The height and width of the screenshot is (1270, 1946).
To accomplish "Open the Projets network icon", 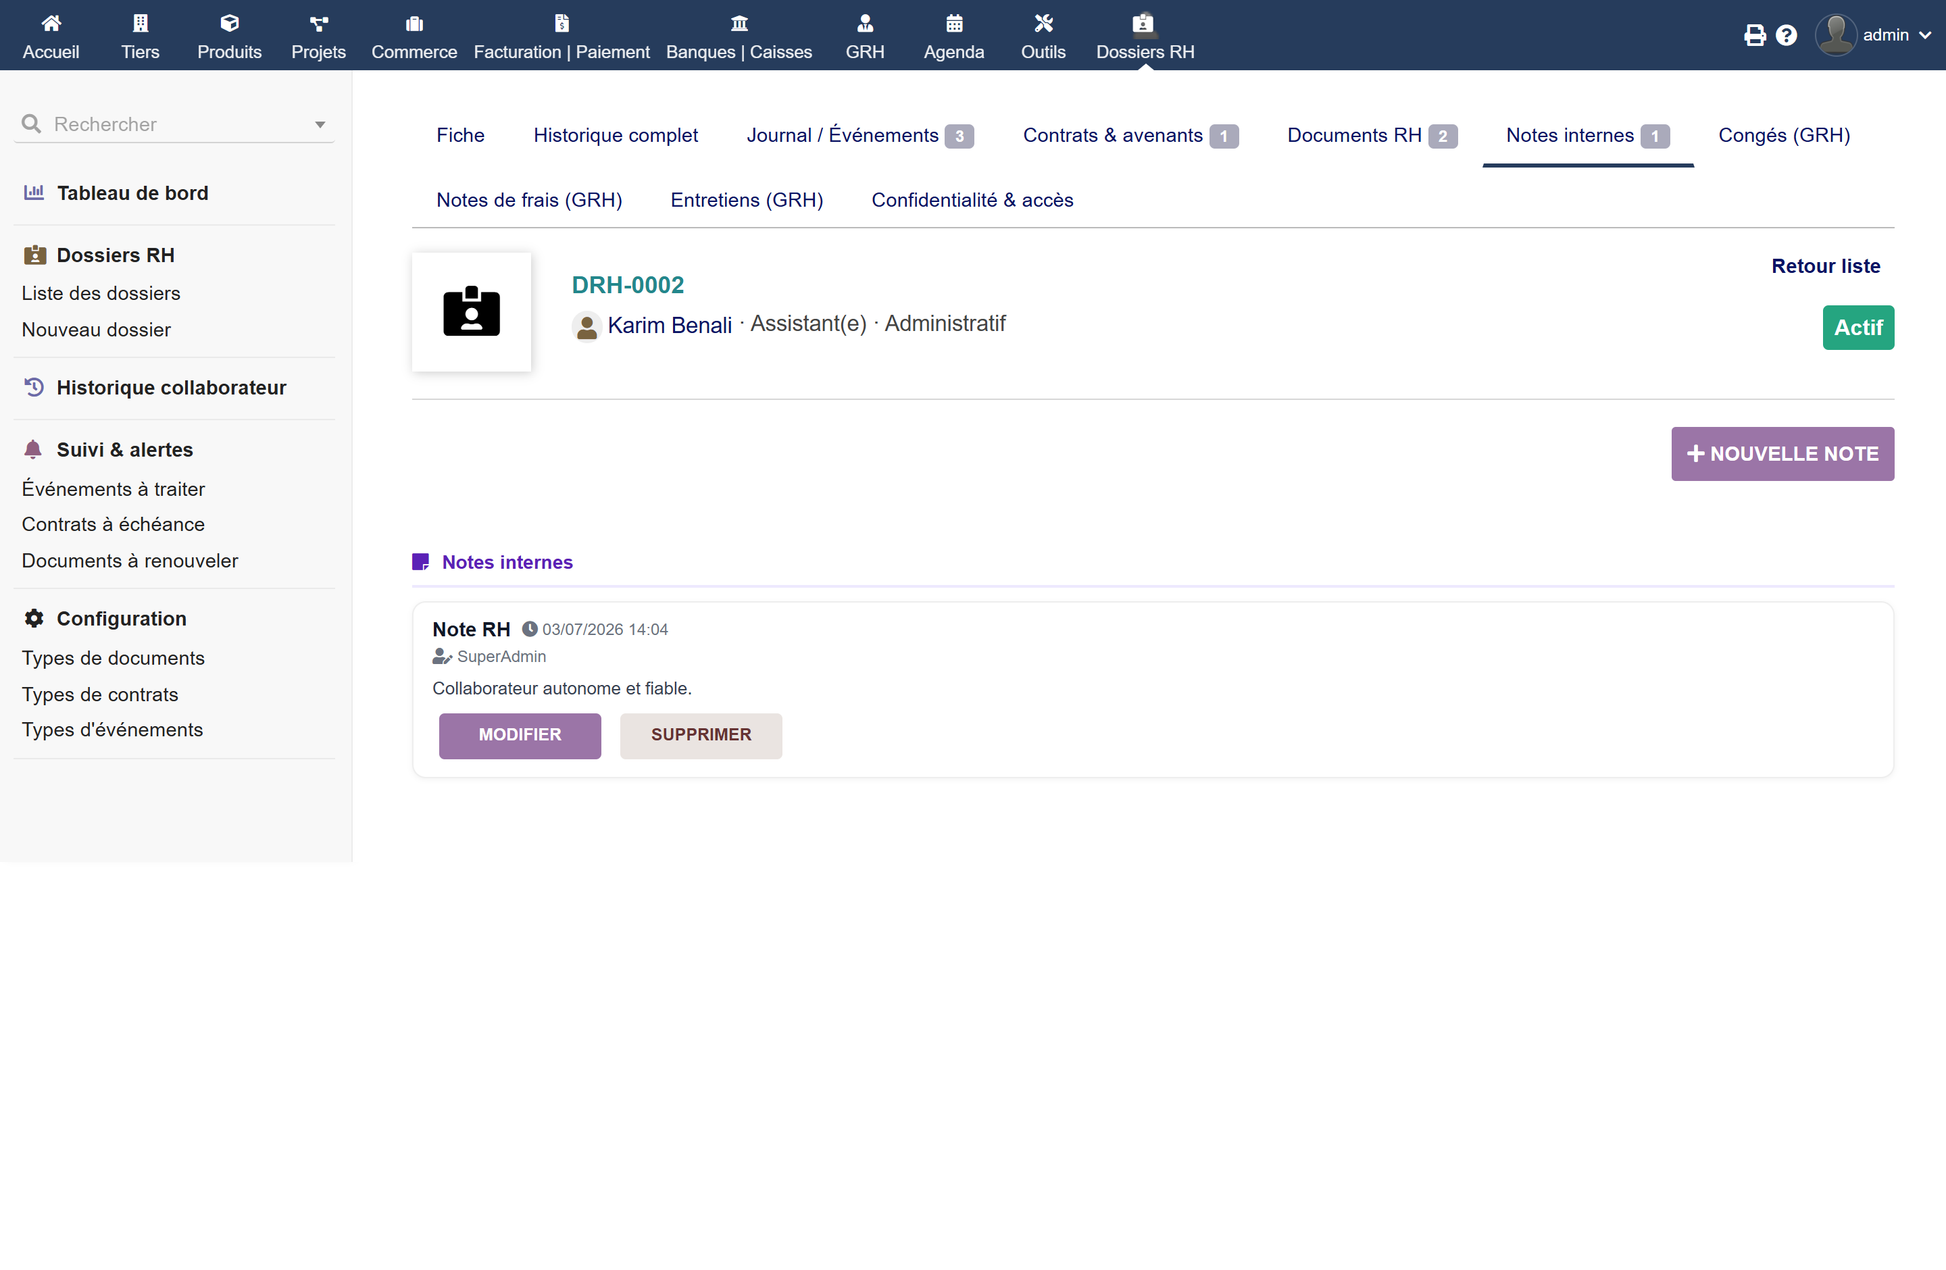I will [318, 23].
